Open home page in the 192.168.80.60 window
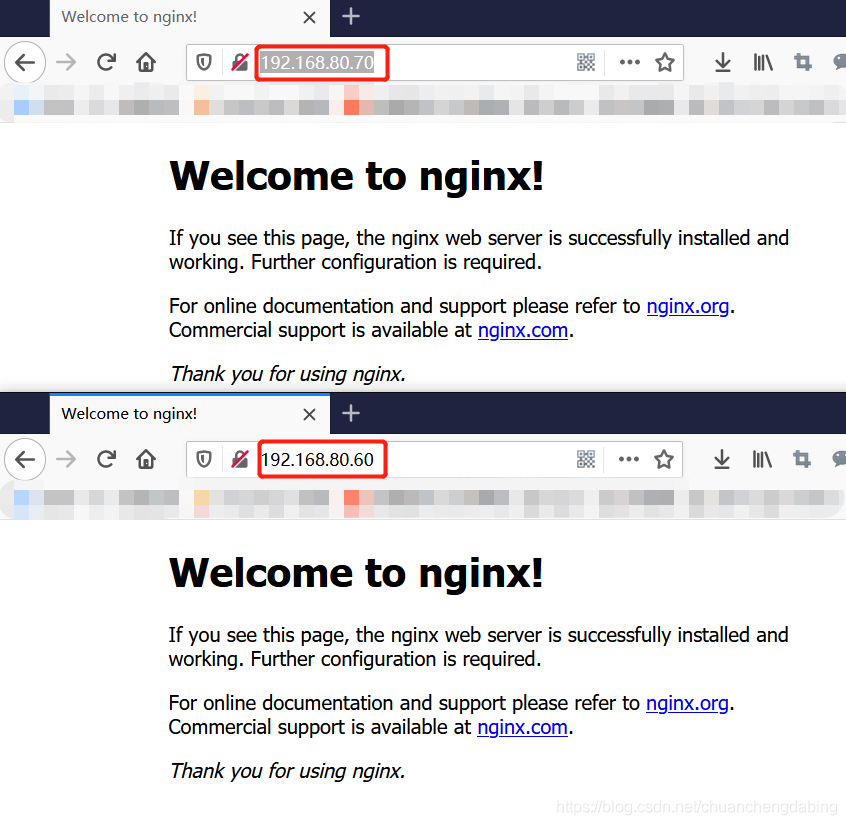This screenshot has width=846, height=825. click(146, 459)
